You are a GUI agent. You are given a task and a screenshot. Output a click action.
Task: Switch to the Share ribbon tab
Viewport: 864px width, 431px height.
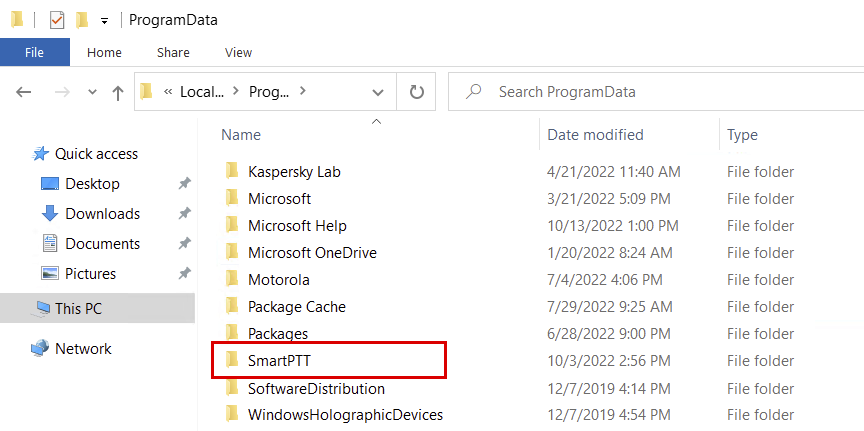click(x=173, y=52)
